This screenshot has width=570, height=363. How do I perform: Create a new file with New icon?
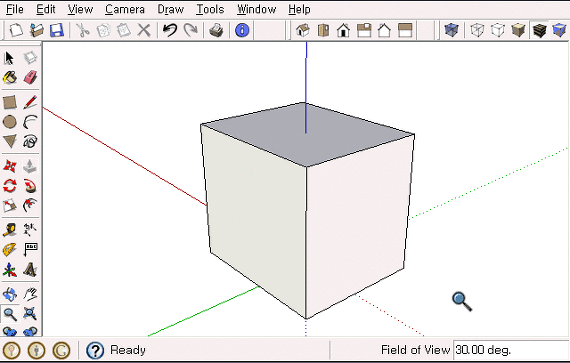click(16, 30)
